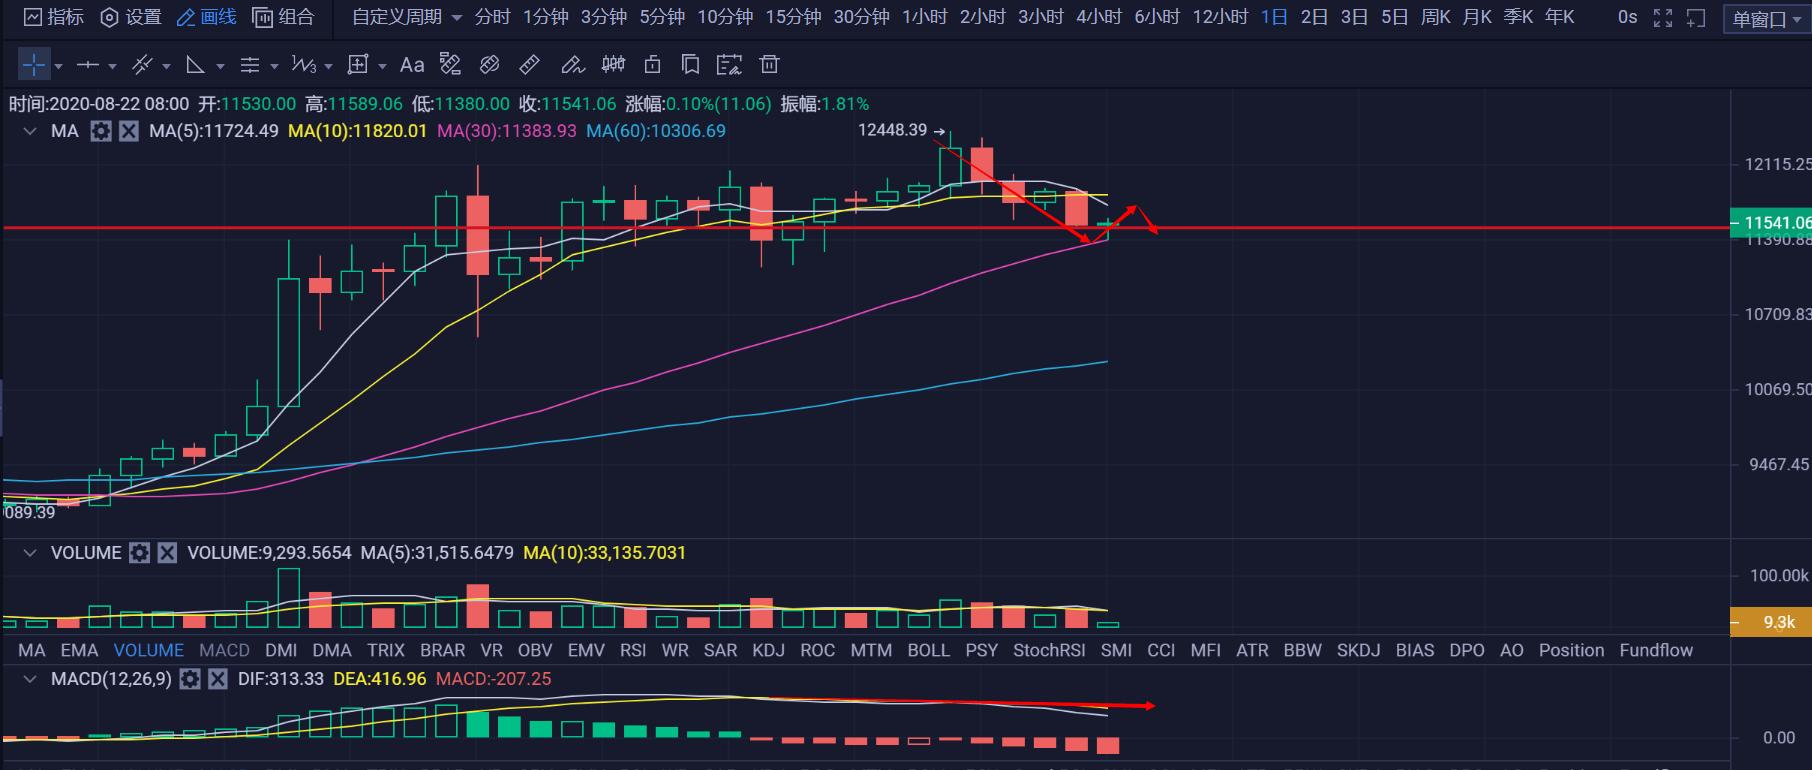Click the 指标 indicators button
The image size is (1812, 770).
point(54,17)
